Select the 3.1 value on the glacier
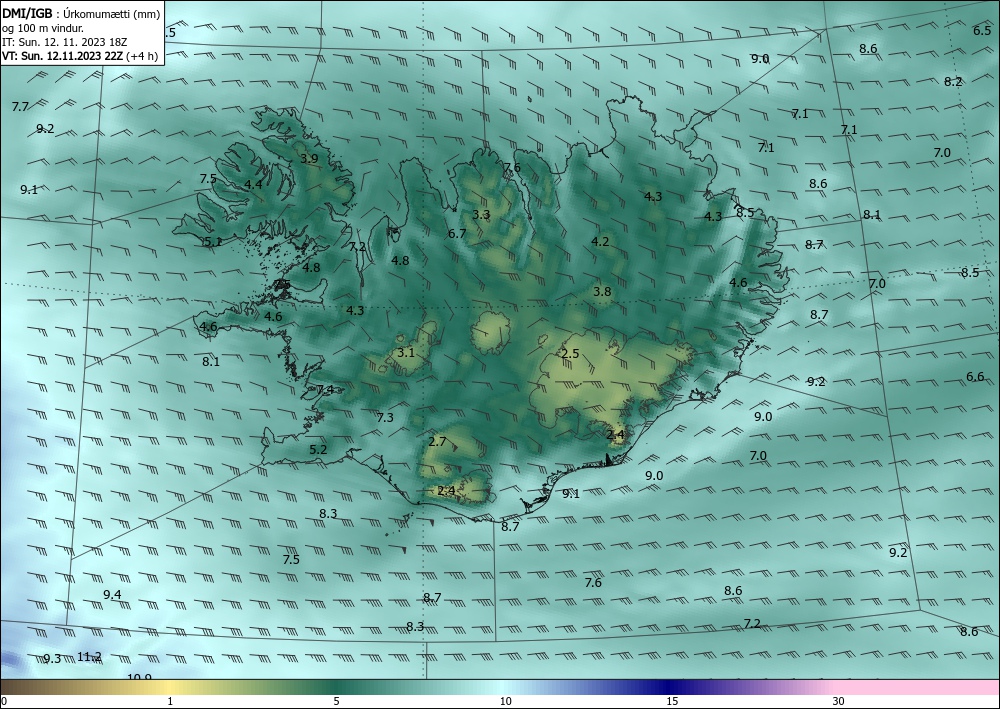Viewport: 1000px width, 709px height. click(406, 353)
